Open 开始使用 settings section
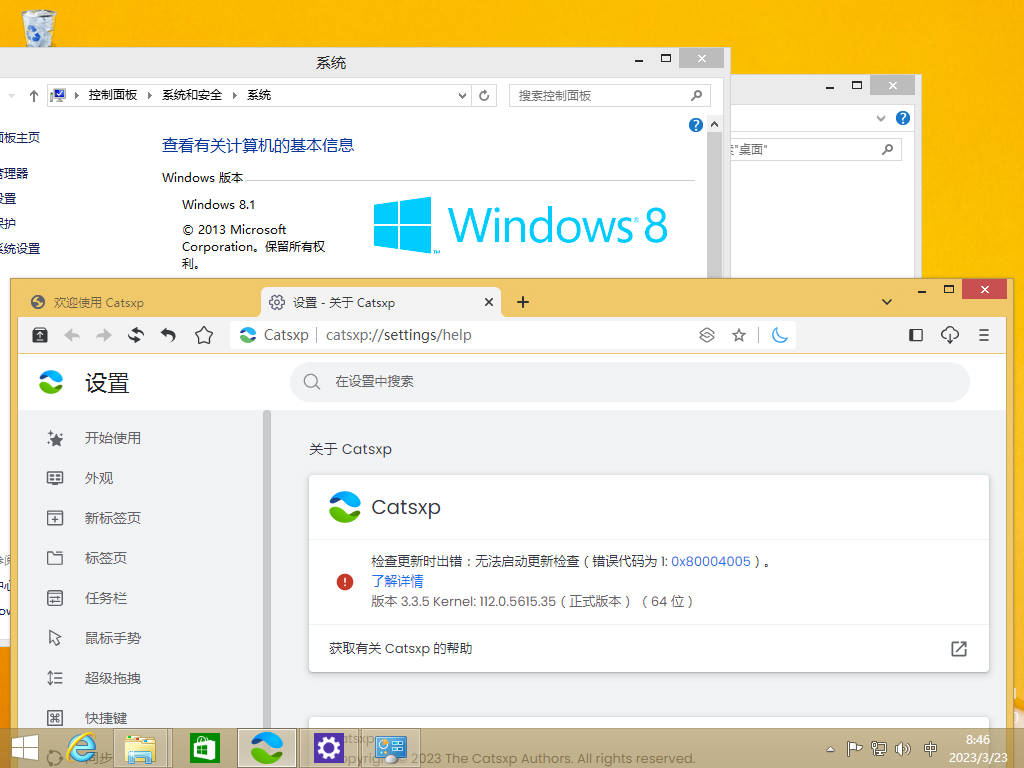This screenshot has height=768, width=1024. point(112,438)
